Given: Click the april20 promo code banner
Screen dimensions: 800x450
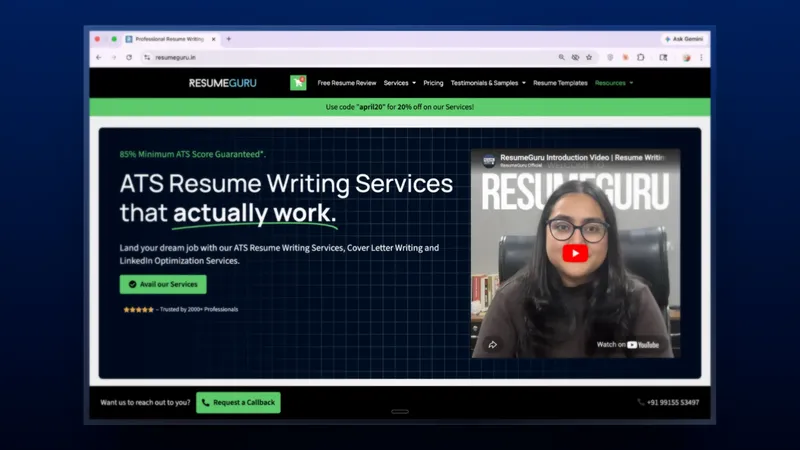Looking at the screenshot, I should [399, 107].
